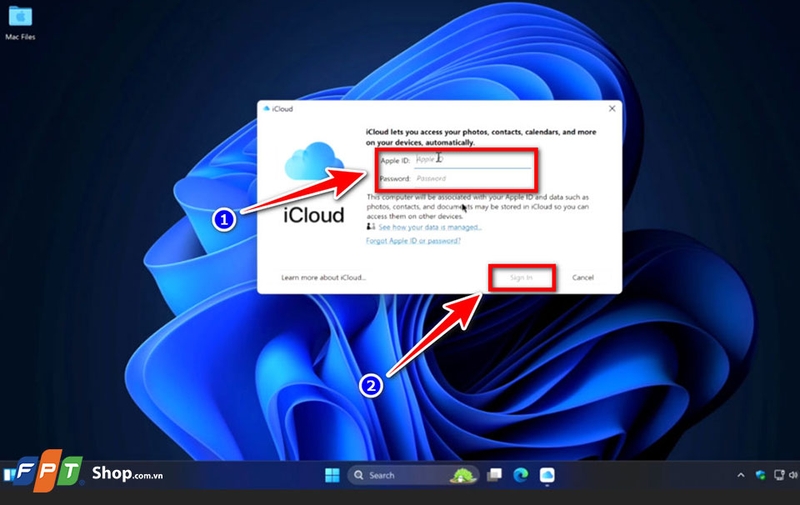The width and height of the screenshot is (800, 505).
Task: Click the Windows widgets icon on the taskbar's left end
Action: 8,475
